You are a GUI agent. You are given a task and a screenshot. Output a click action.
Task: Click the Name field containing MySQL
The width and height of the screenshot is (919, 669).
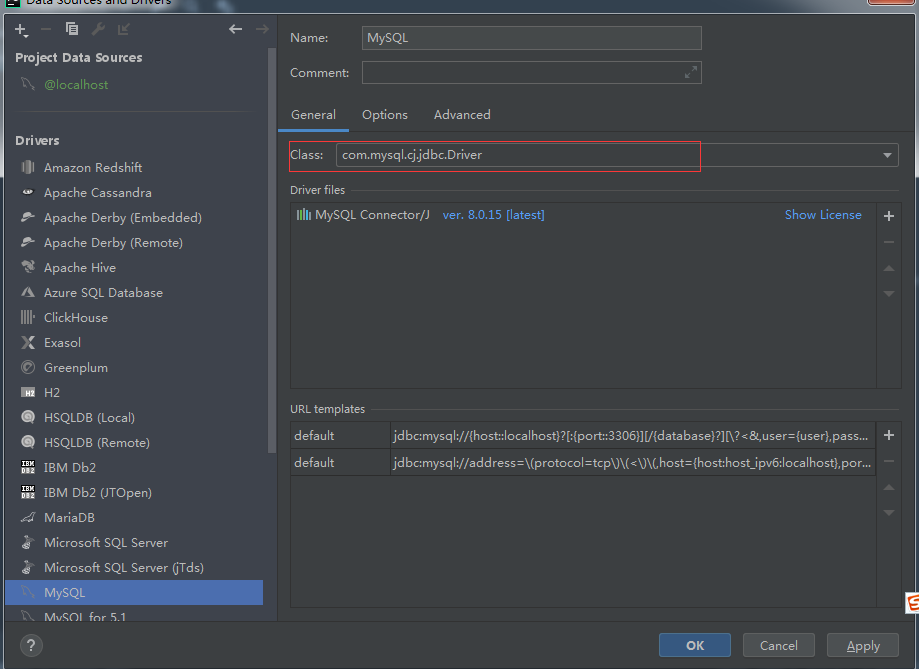pos(532,38)
